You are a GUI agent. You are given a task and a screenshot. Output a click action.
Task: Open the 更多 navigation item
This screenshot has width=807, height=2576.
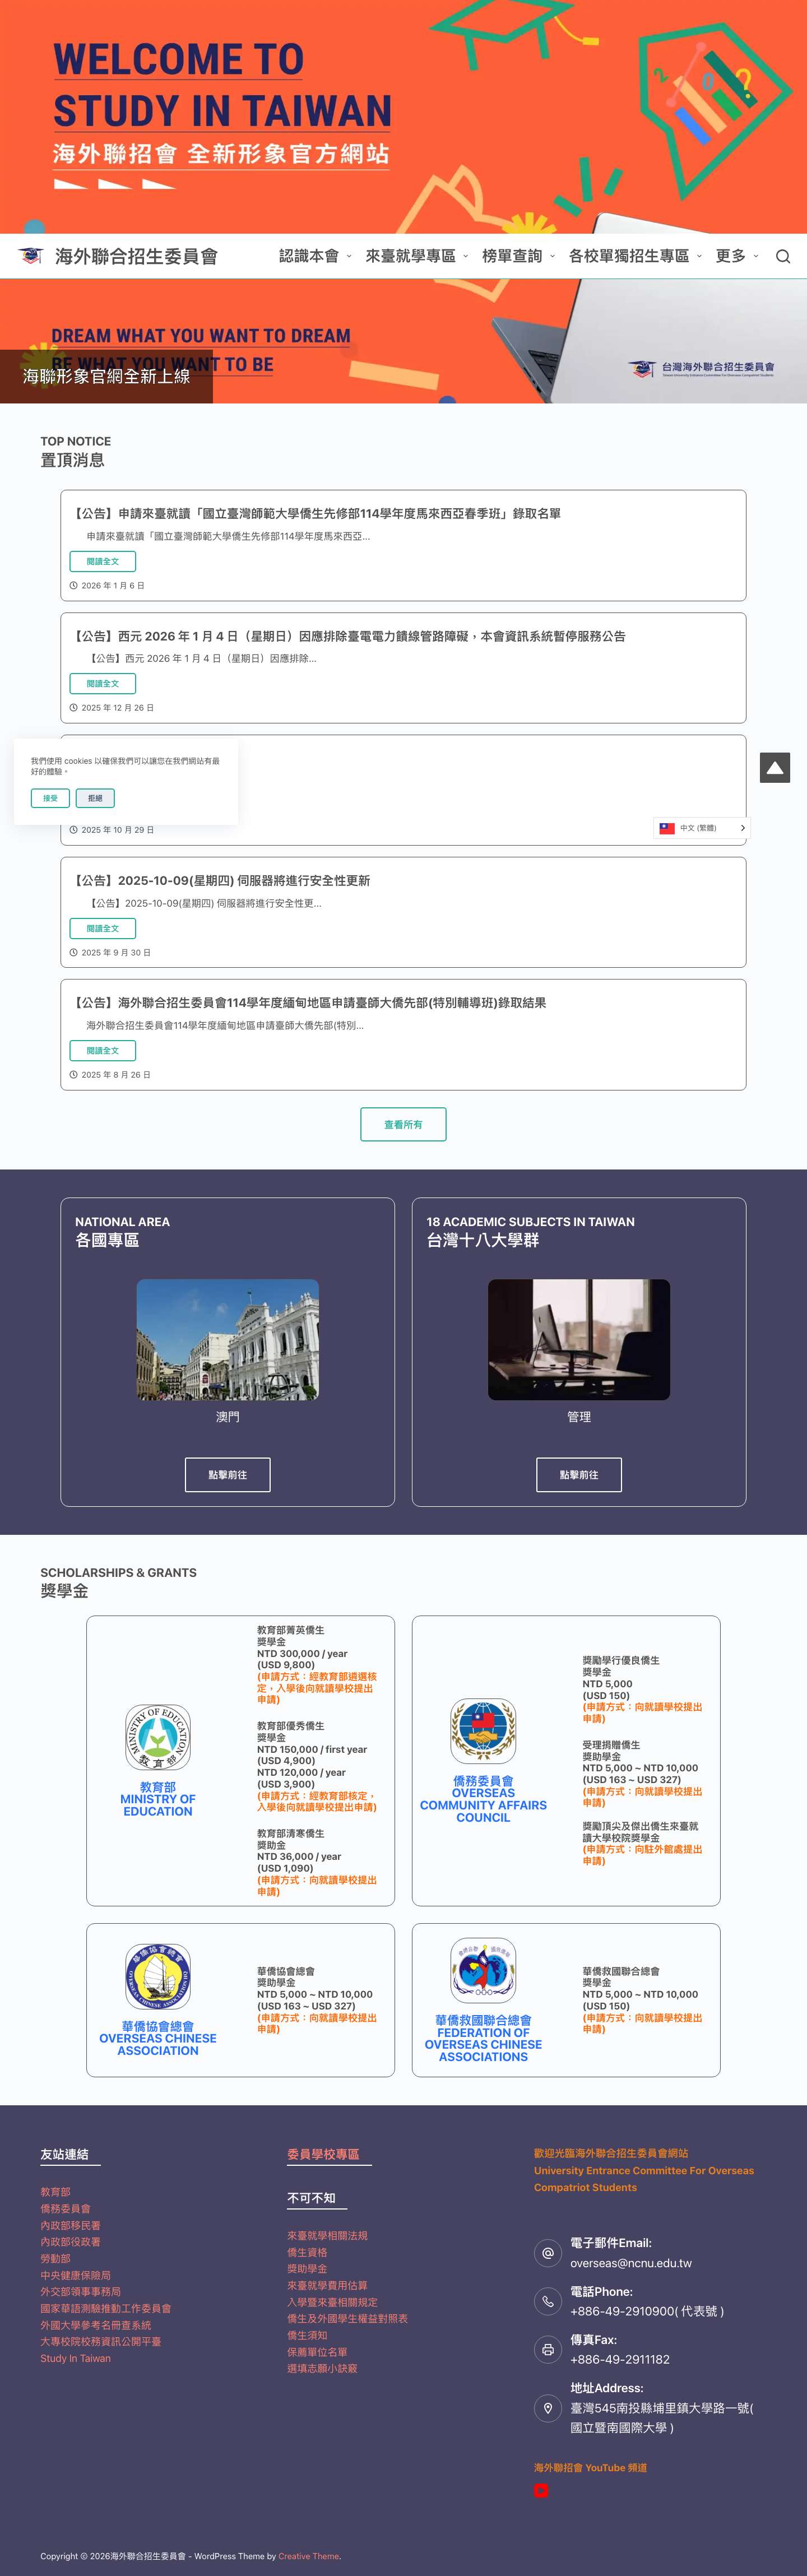point(731,256)
